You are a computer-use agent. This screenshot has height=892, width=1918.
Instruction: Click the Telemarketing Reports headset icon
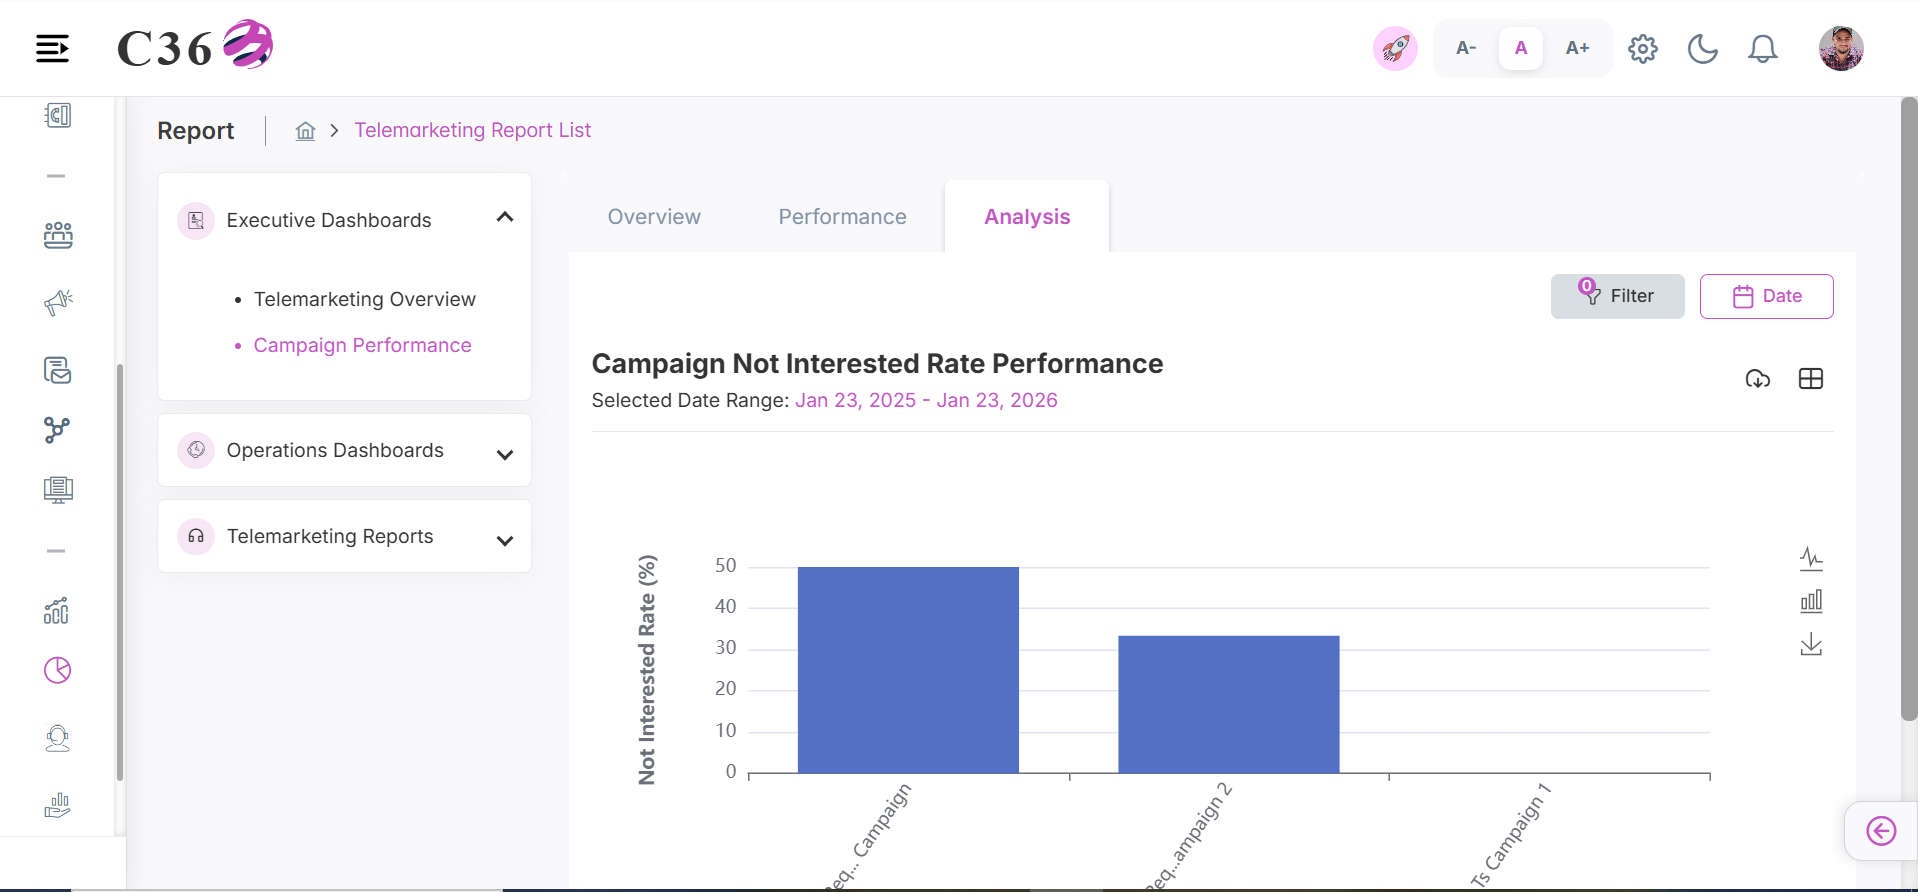[196, 536]
